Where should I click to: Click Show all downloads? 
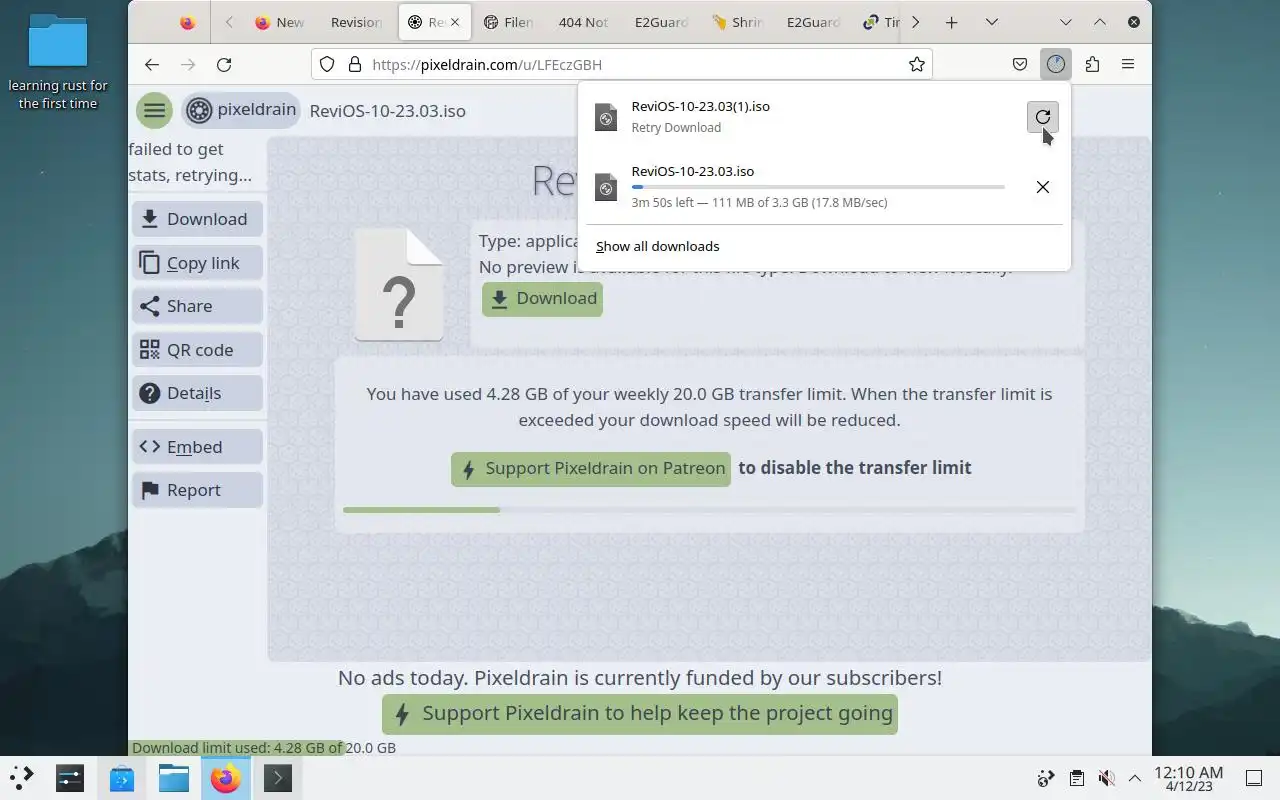[x=657, y=246]
